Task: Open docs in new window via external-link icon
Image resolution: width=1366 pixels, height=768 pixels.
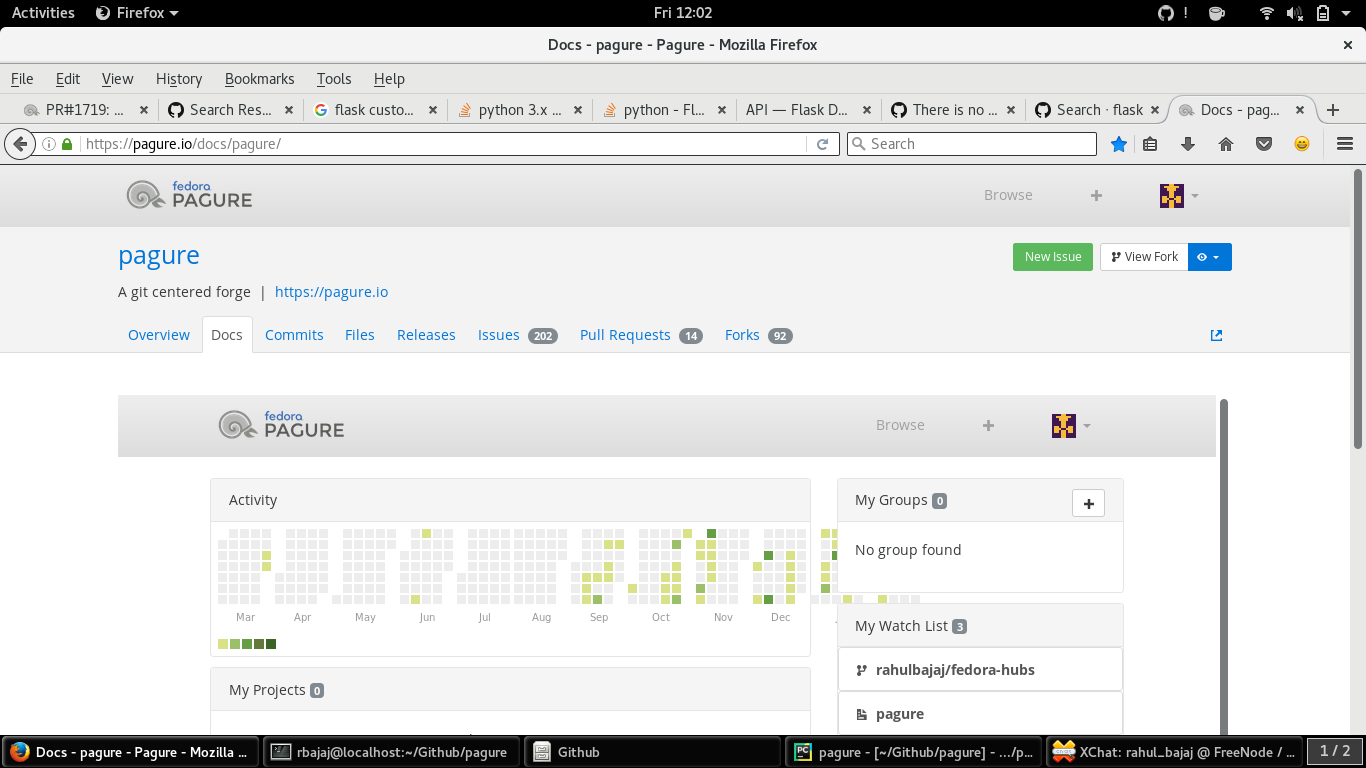Action: tap(1216, 335)
